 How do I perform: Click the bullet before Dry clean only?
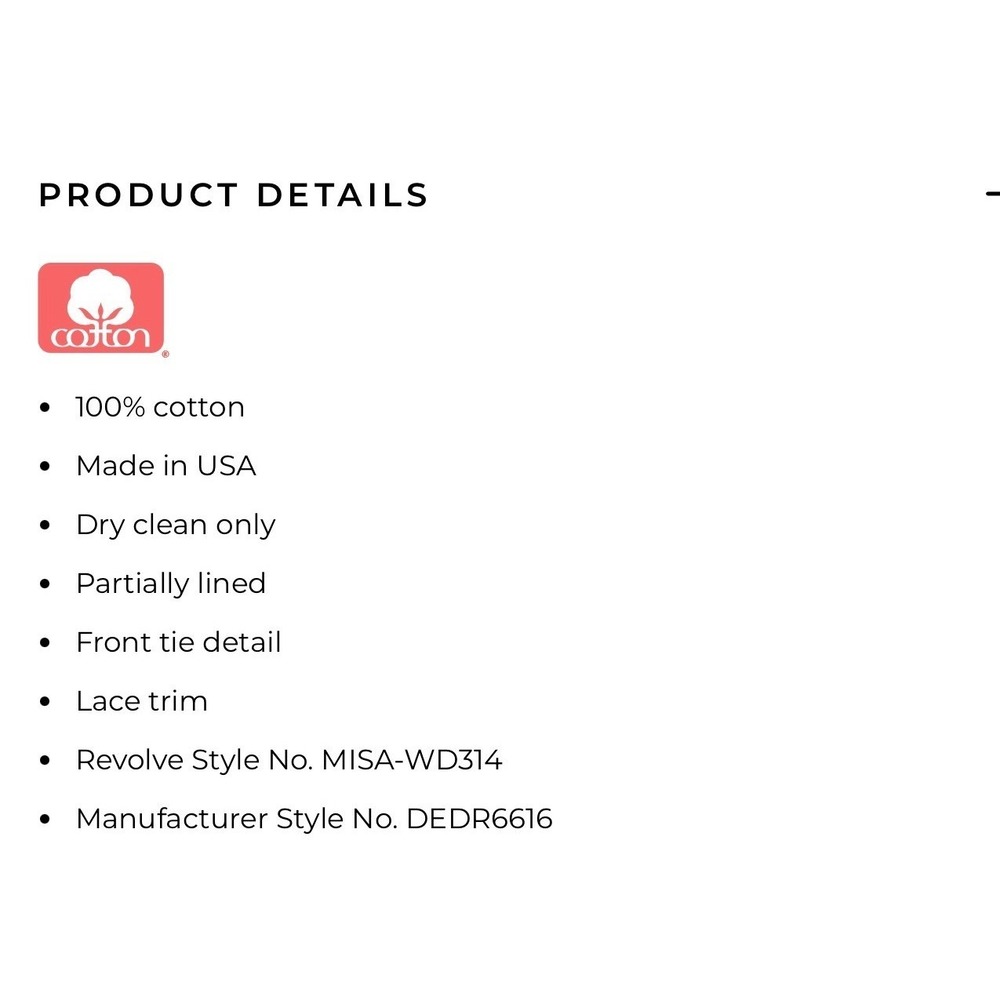pos(45,526)
